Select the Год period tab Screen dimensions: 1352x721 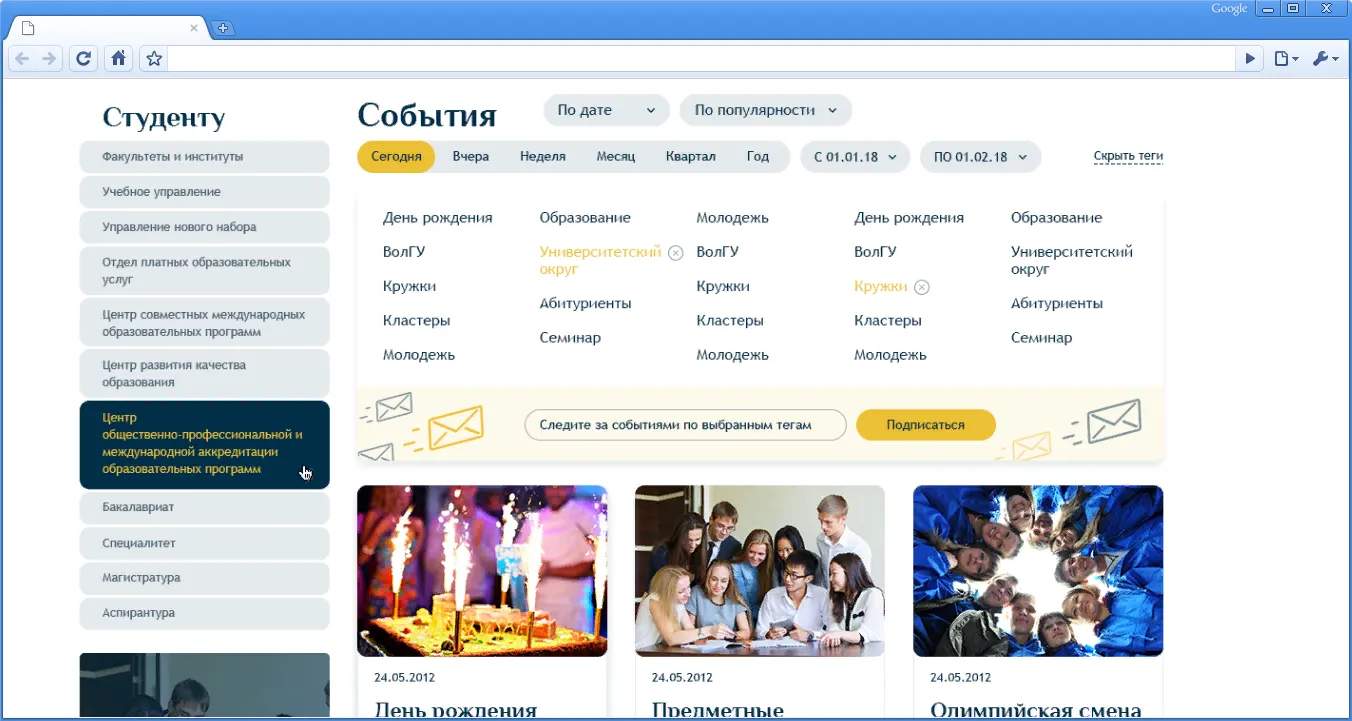[x=758, y=157]
